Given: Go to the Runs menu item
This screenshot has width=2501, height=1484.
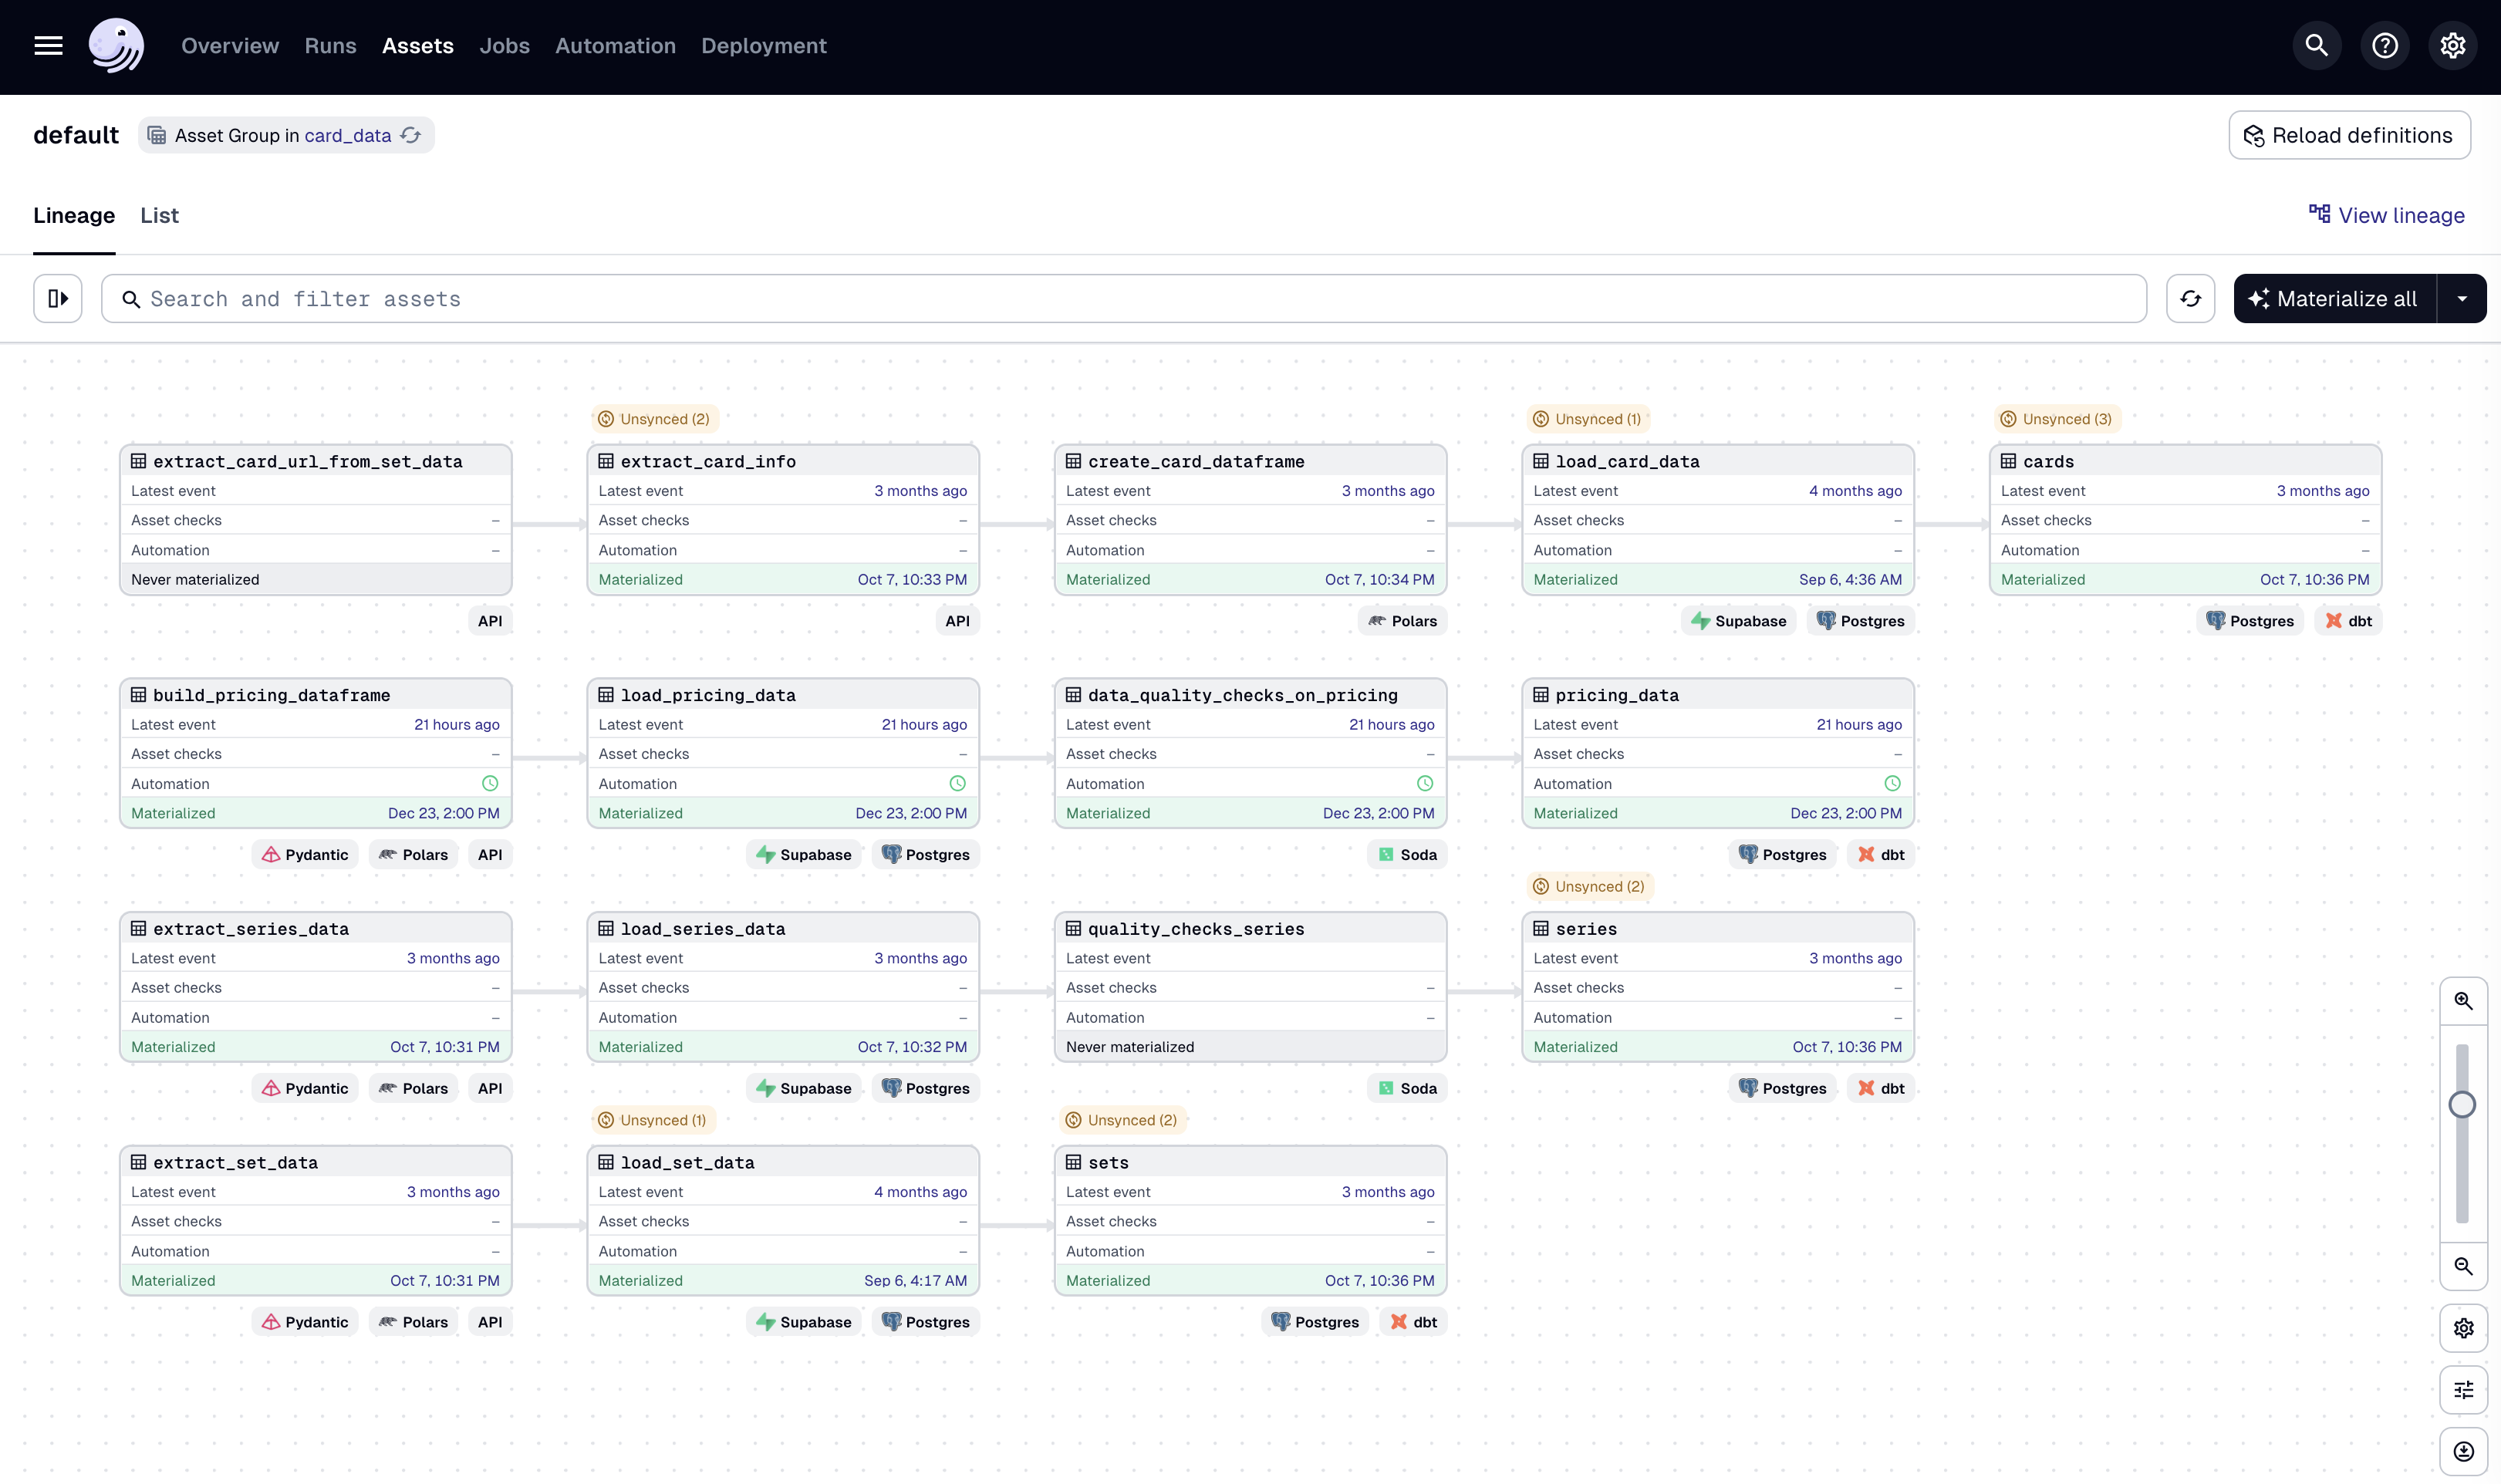Looking at the screenshot, I should (330, 46).
